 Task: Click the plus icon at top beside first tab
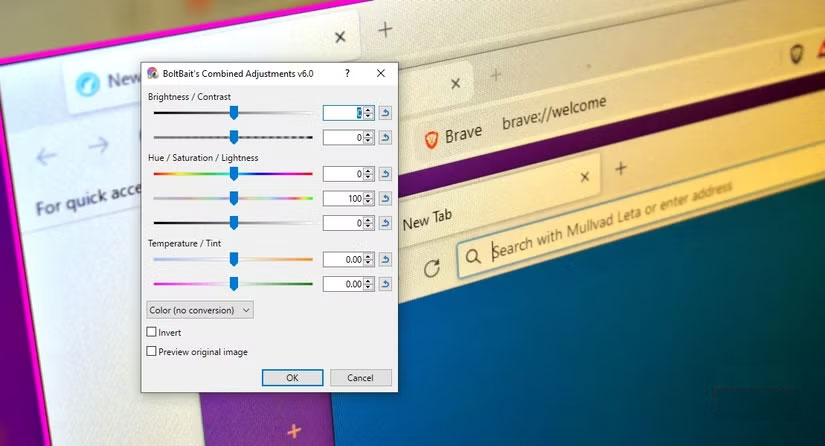click(x=385, y=29)
